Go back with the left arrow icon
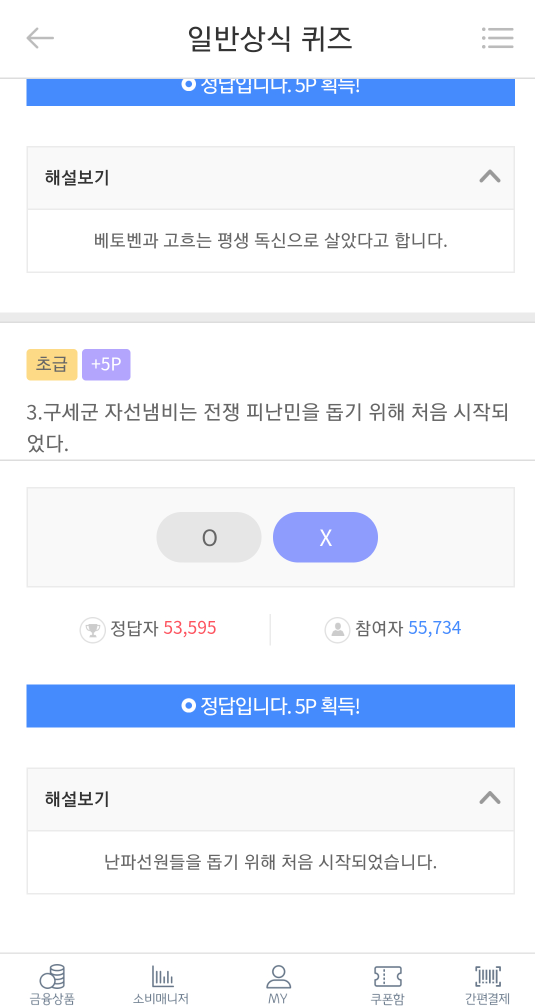Screen dimensions: 535x1006 point(40,38)
